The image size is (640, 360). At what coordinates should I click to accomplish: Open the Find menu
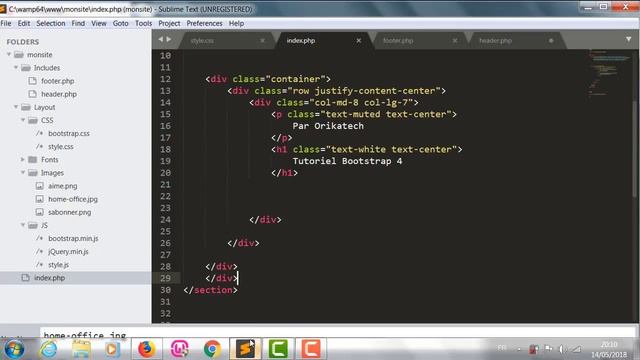[x=78, y=23]
